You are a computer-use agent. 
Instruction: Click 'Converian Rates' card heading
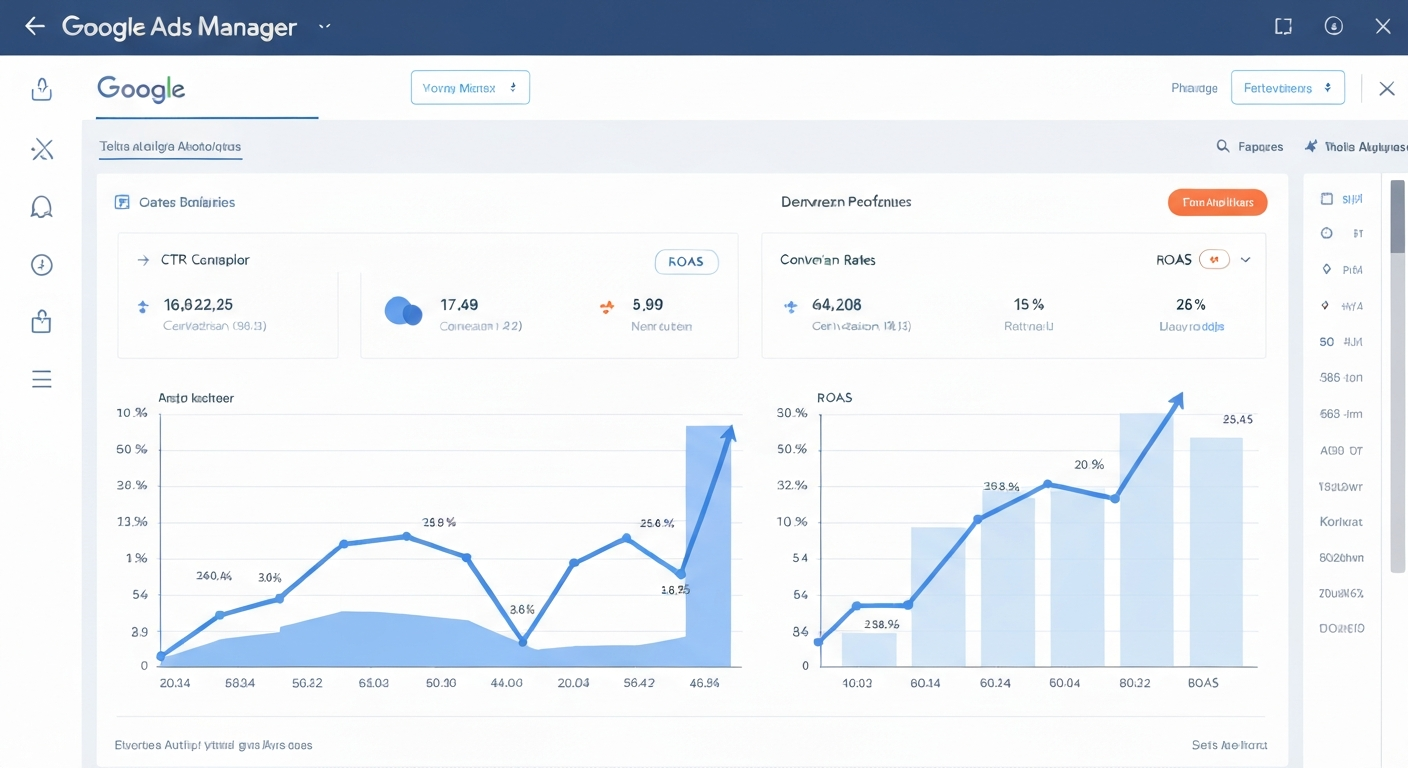coord(828,260)
